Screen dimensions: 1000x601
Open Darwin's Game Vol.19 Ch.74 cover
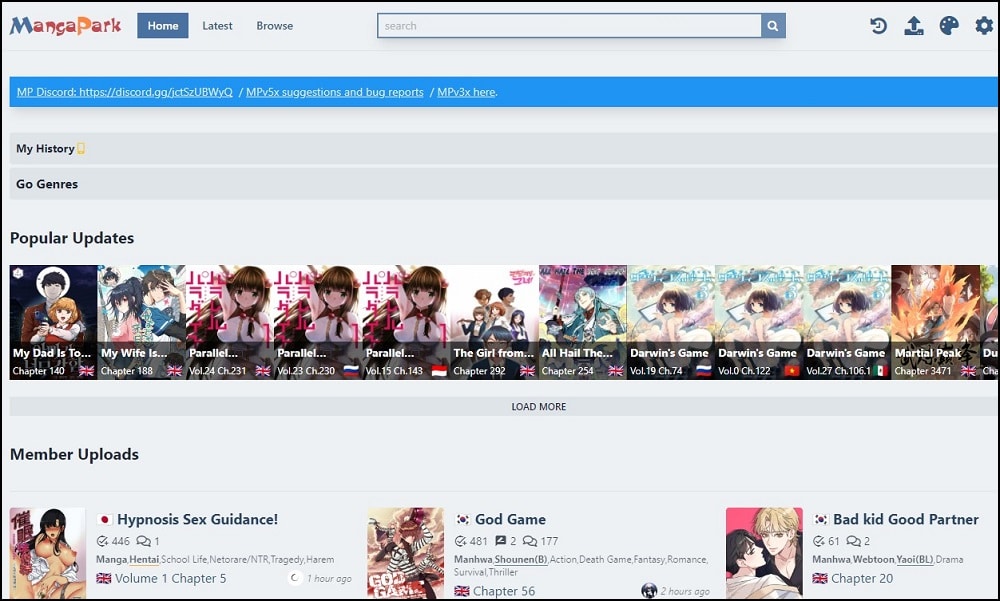tap(671, 322)
